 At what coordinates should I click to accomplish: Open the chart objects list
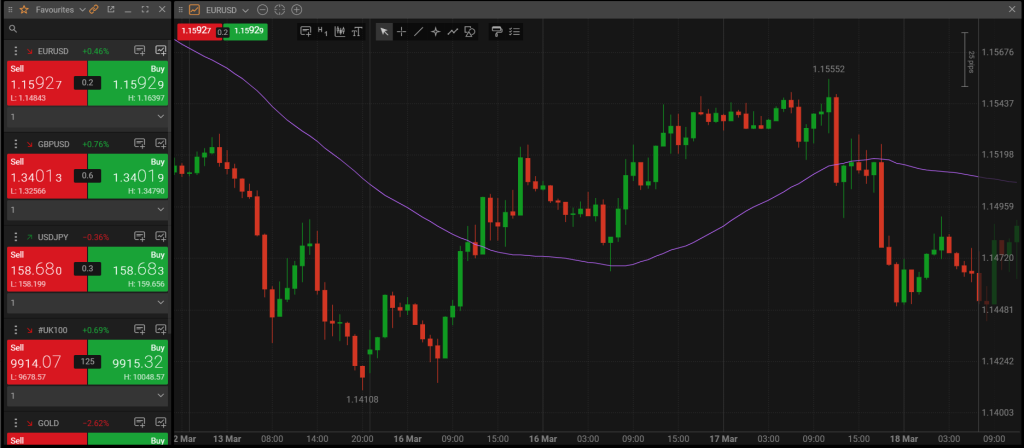pyautogui.click(x=515, y=31)
